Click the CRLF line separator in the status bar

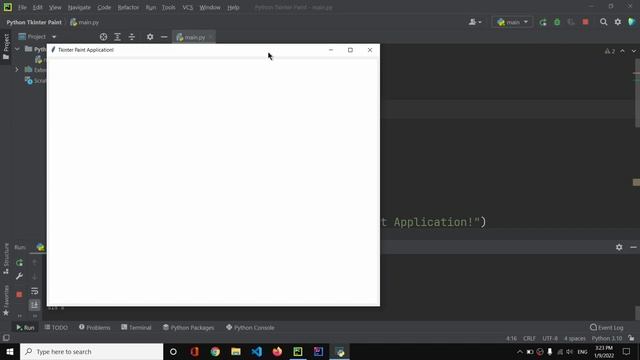(529, 338)
